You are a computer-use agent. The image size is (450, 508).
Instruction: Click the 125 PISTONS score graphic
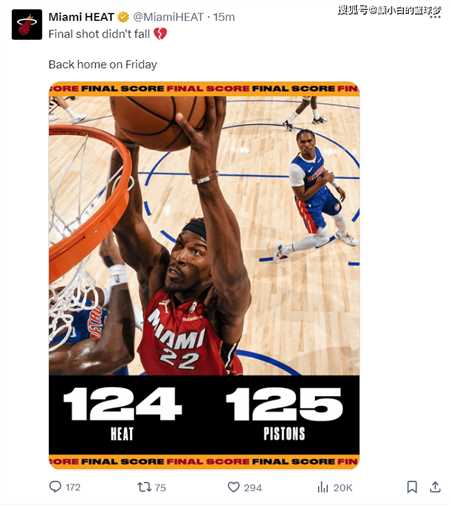[x=284, y=414]
